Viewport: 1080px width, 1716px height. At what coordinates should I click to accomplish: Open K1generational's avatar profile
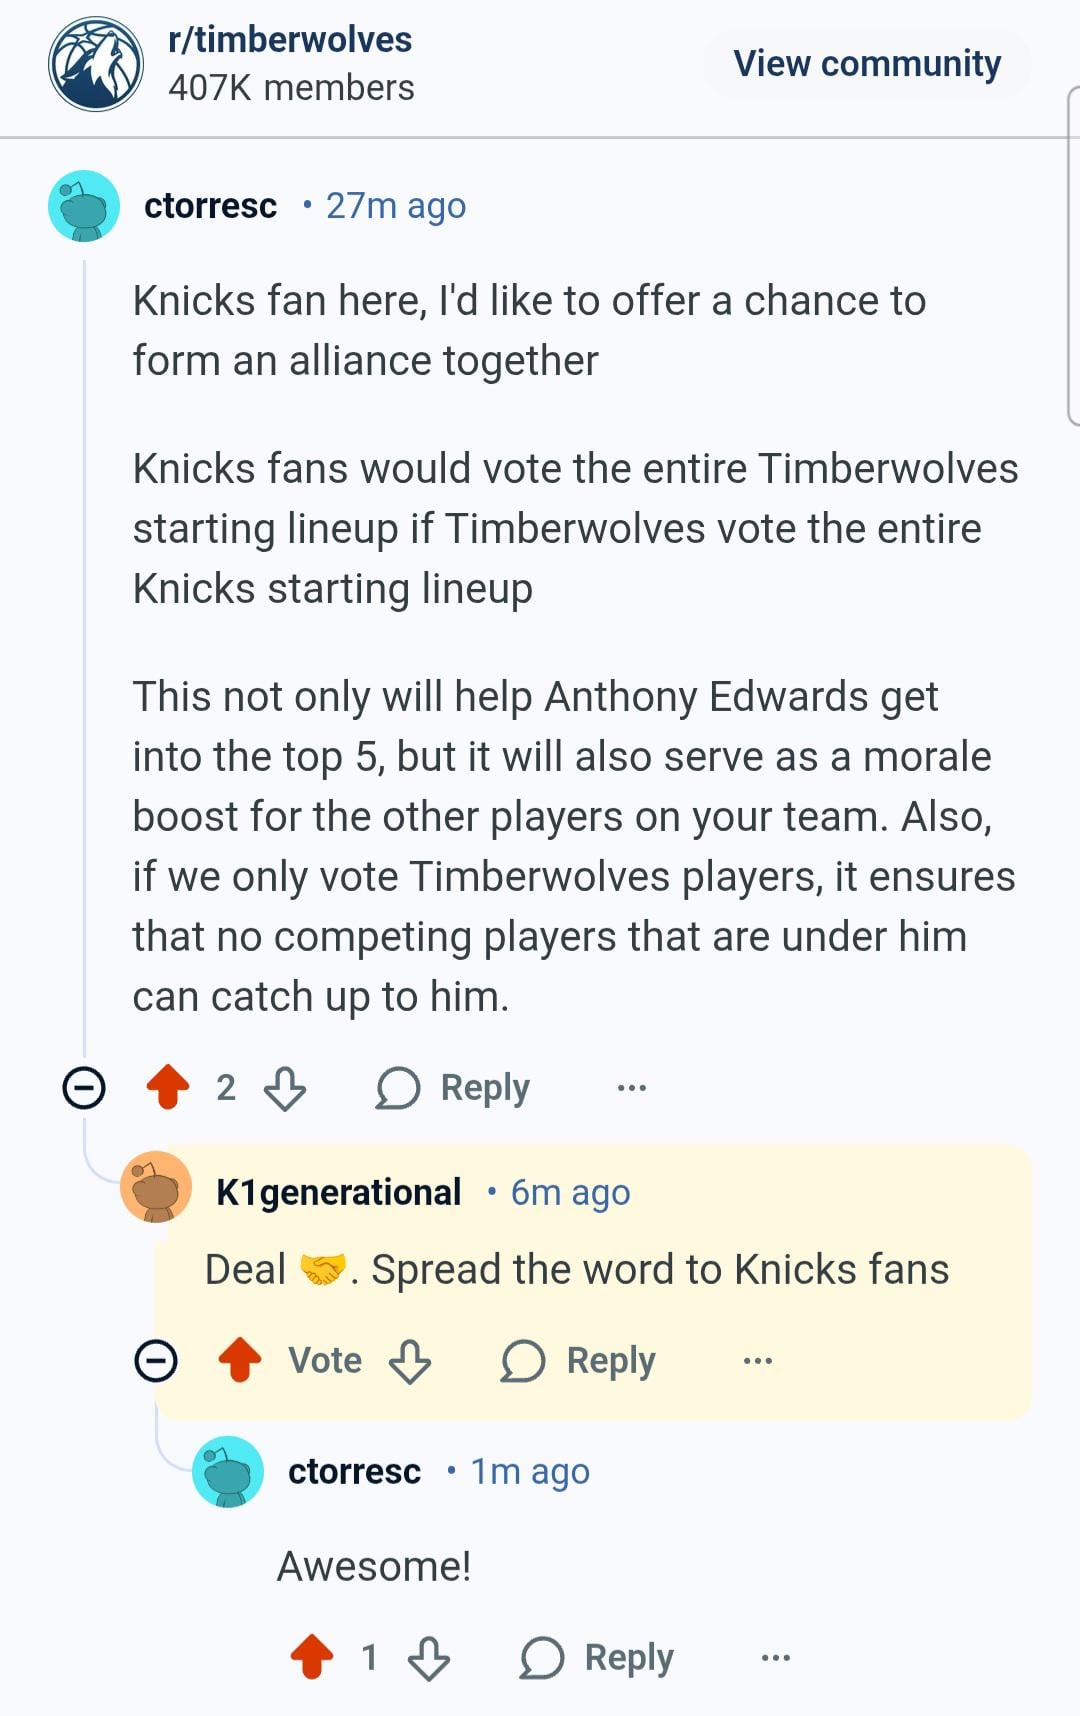point(156,1187)
